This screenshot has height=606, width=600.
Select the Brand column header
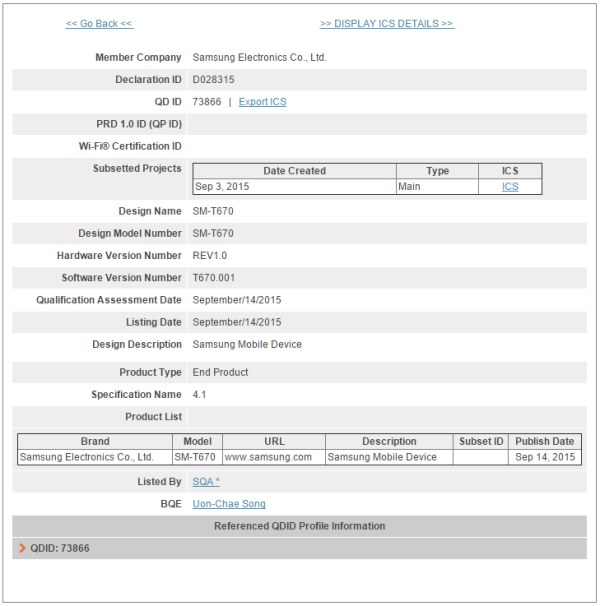pyautogui.click(x=95, y=441)
